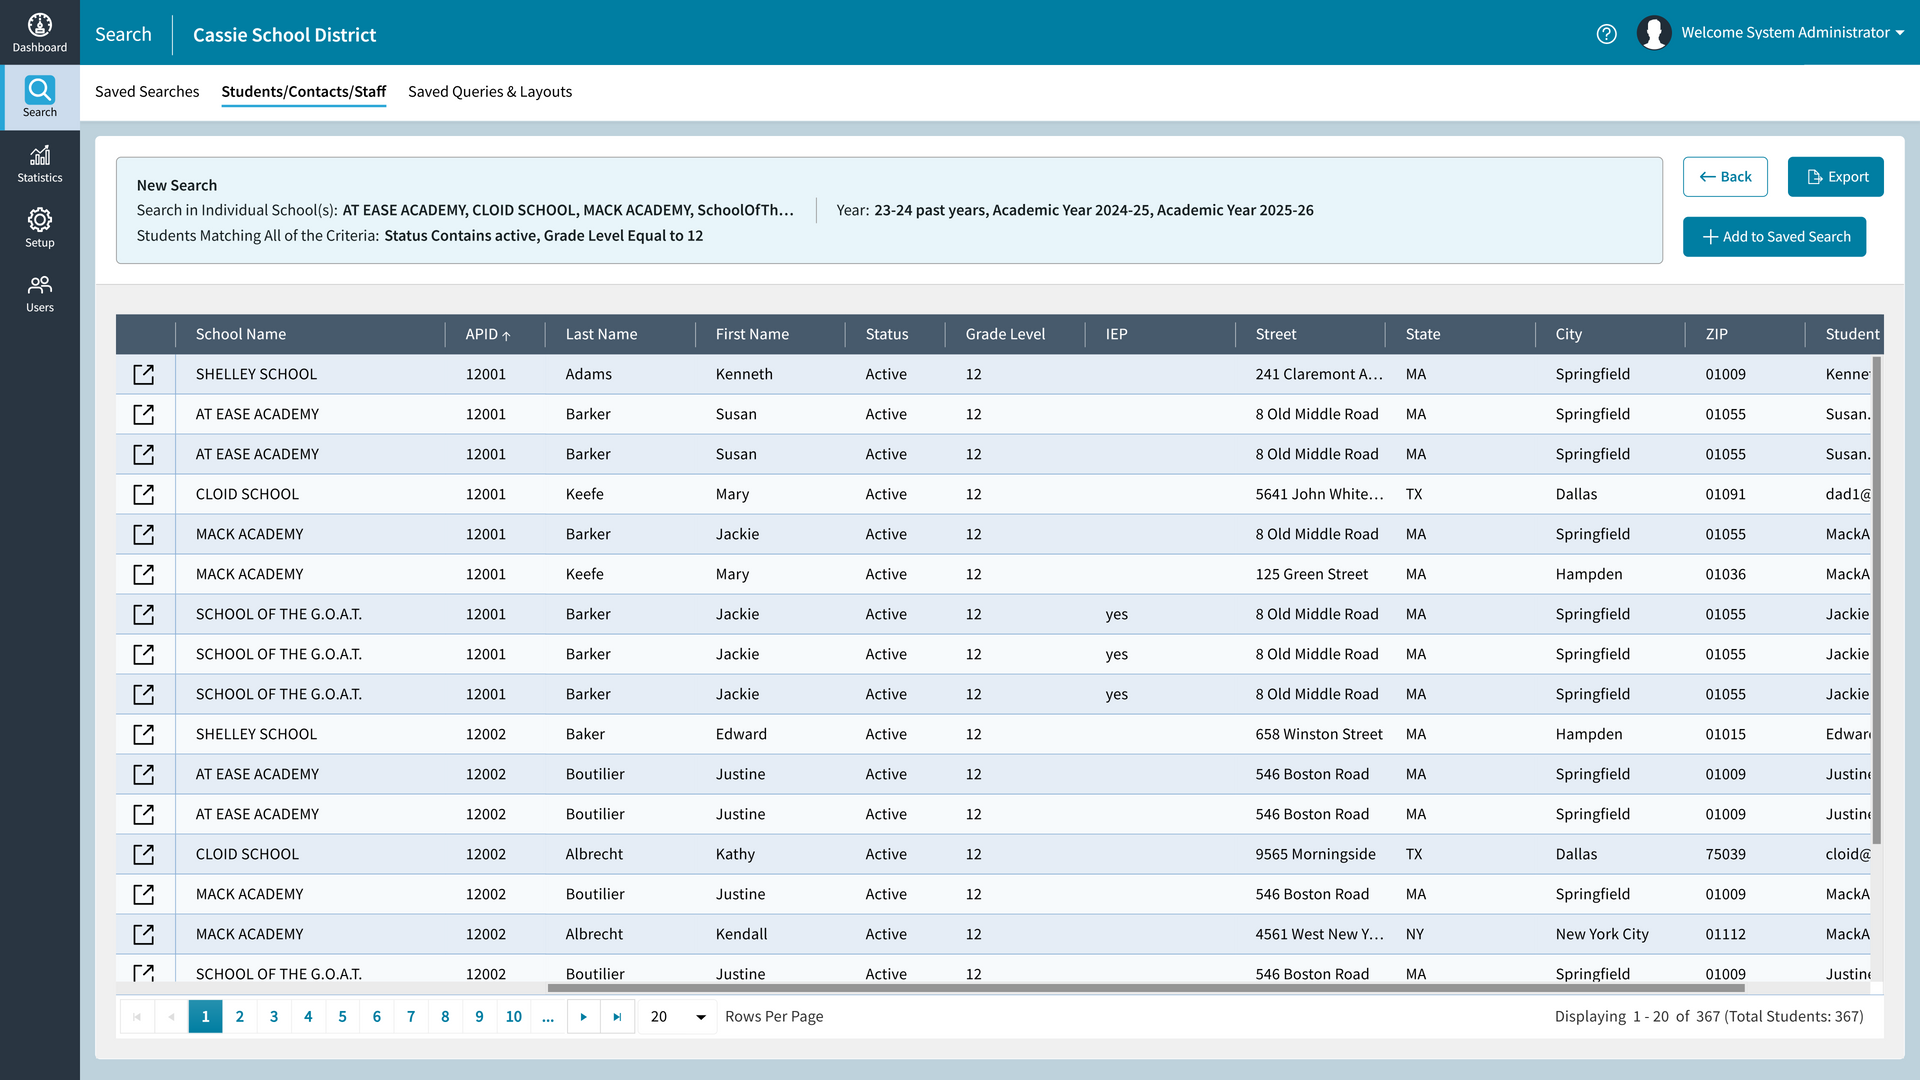Screen dimensions: 1920x1080
Task: Expand the Welcome System Administrator menu
Action: click(1790, 32)
